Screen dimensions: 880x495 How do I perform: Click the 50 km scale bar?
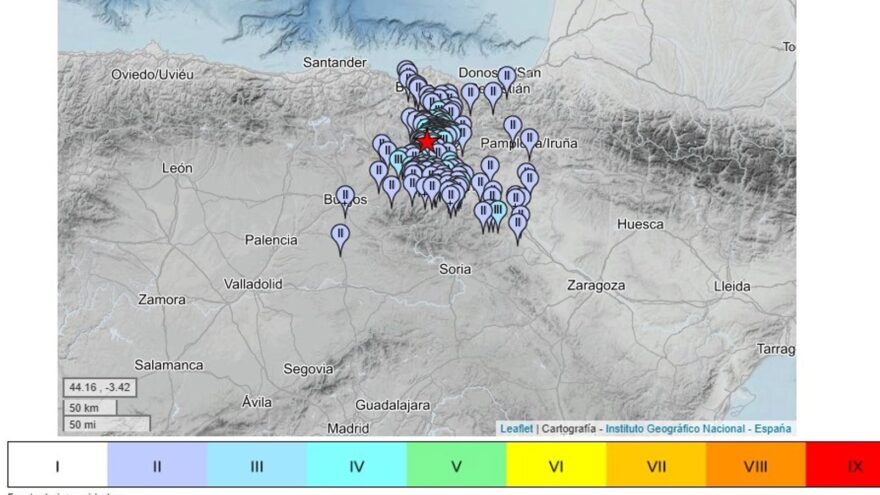[x=89, y=407]
